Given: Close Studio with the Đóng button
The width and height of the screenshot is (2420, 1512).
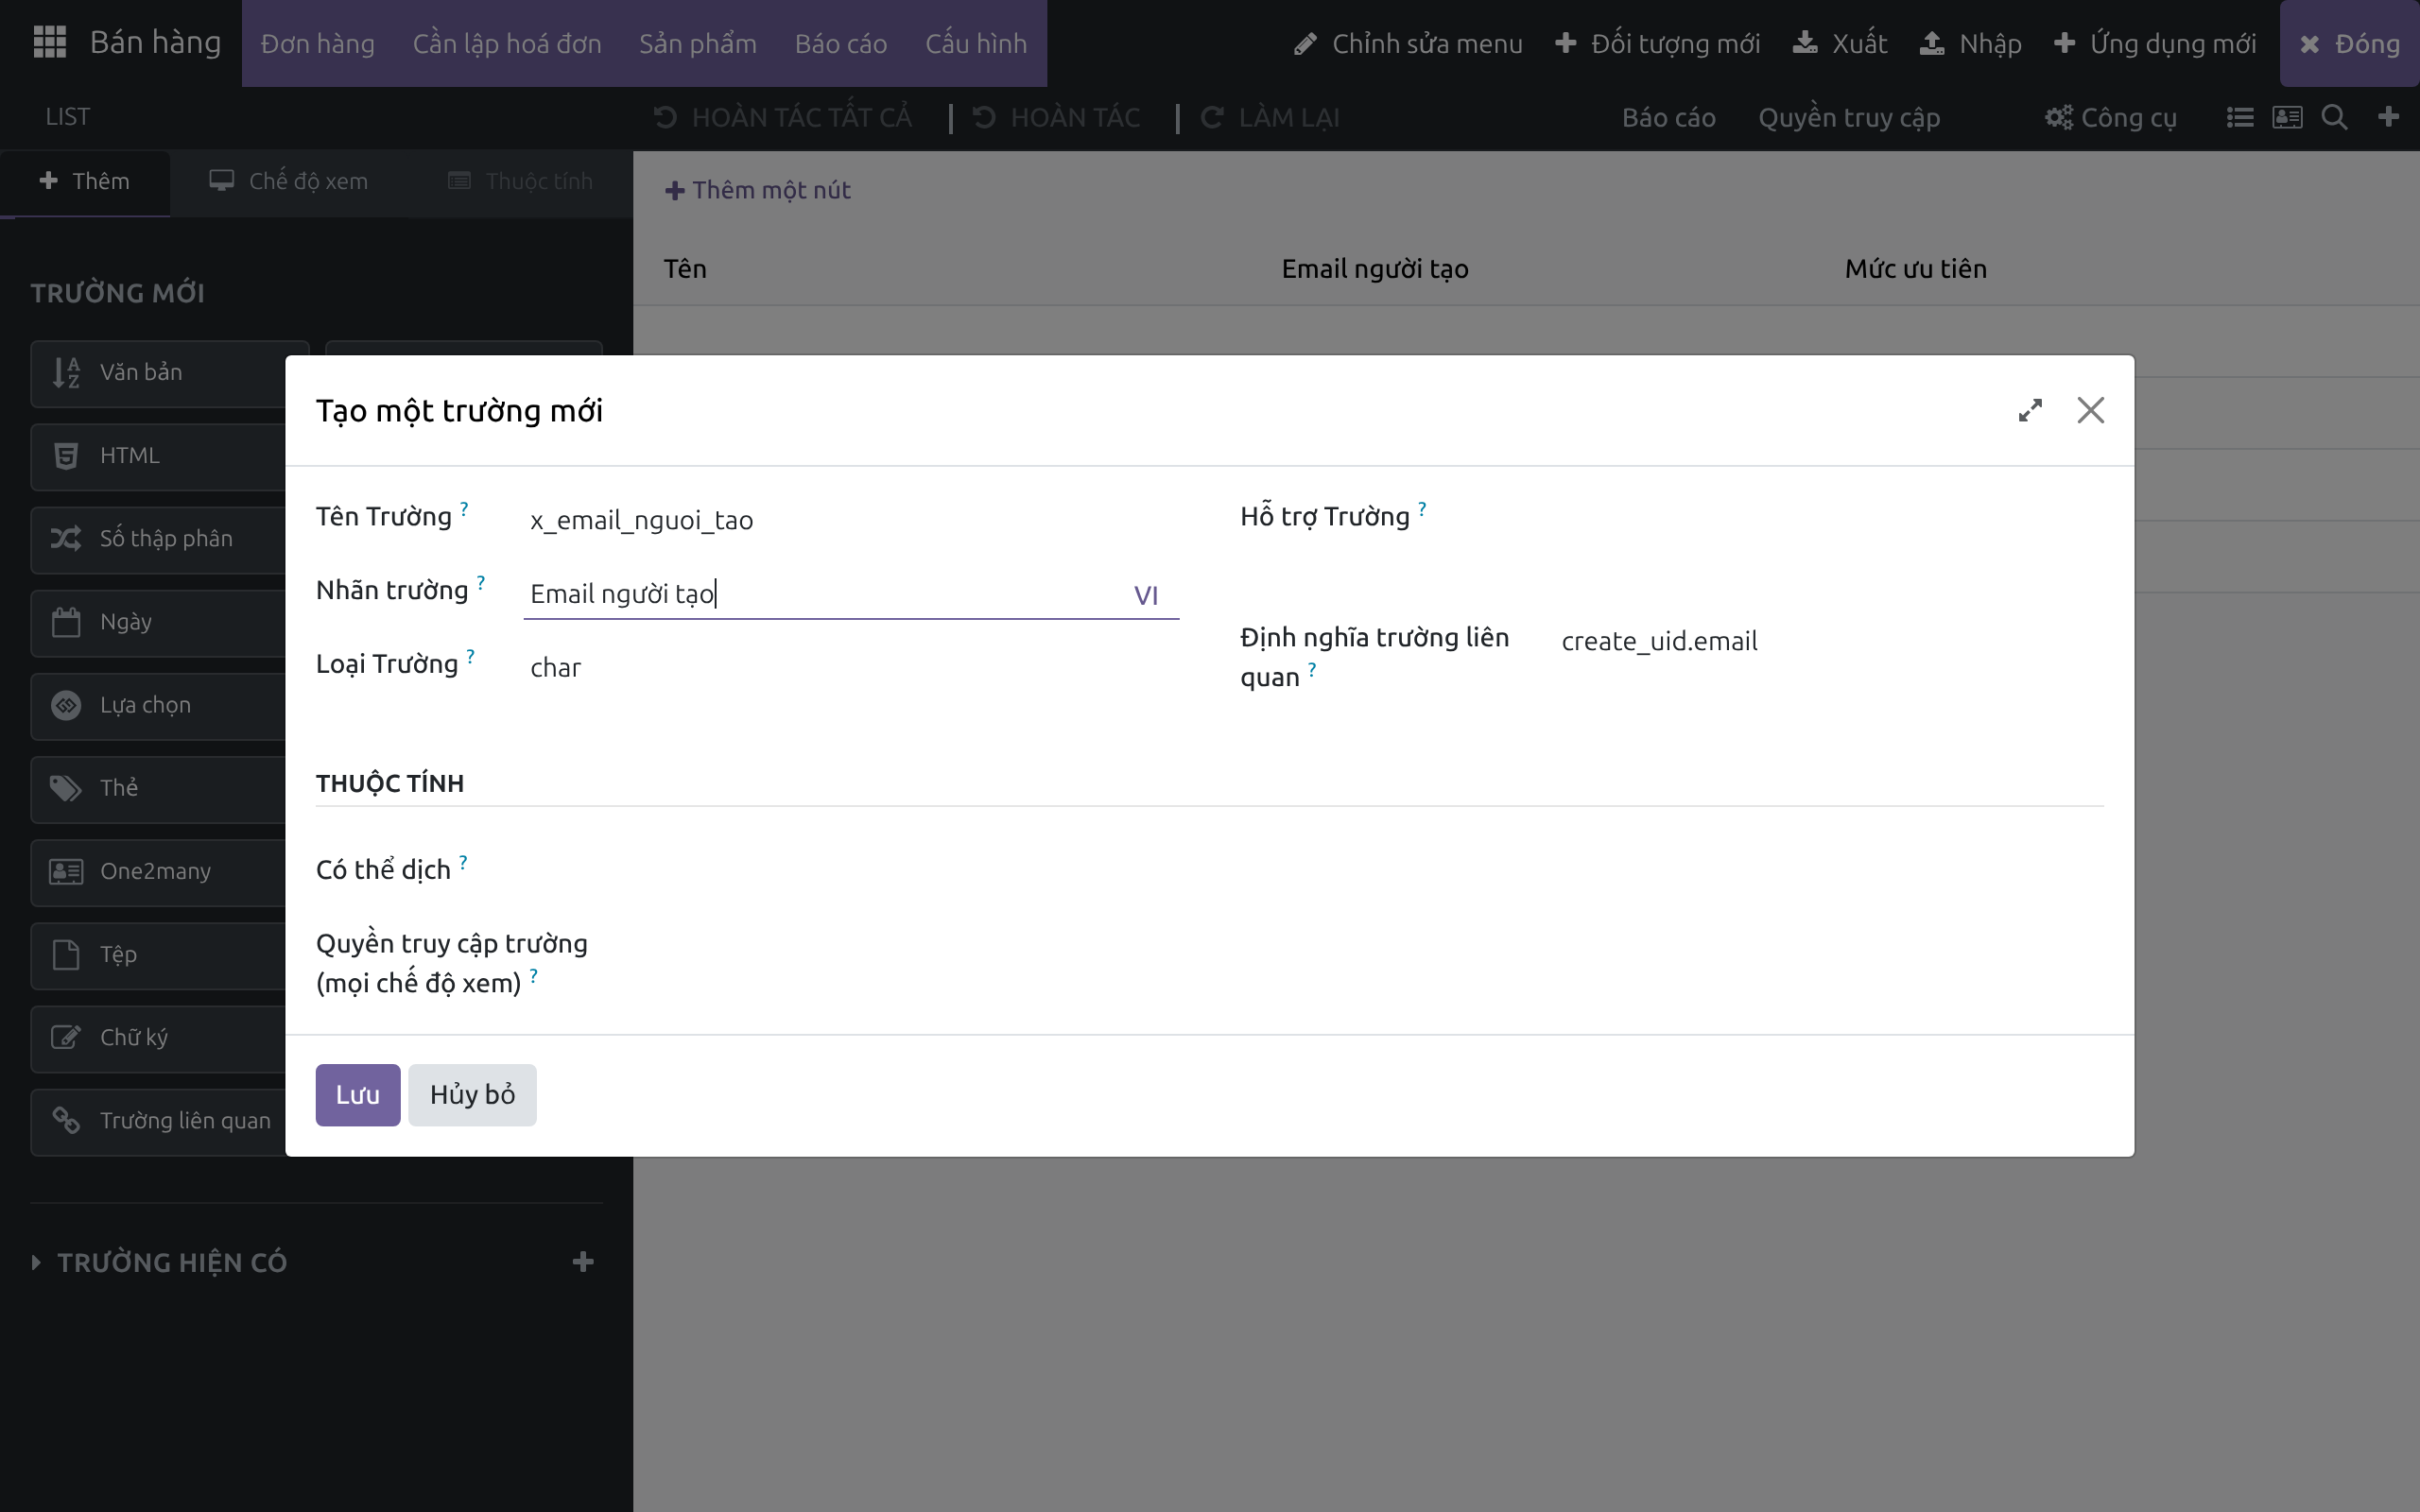Looking at the screenshot, I should pyautogui.click(x=2350, y=43).
